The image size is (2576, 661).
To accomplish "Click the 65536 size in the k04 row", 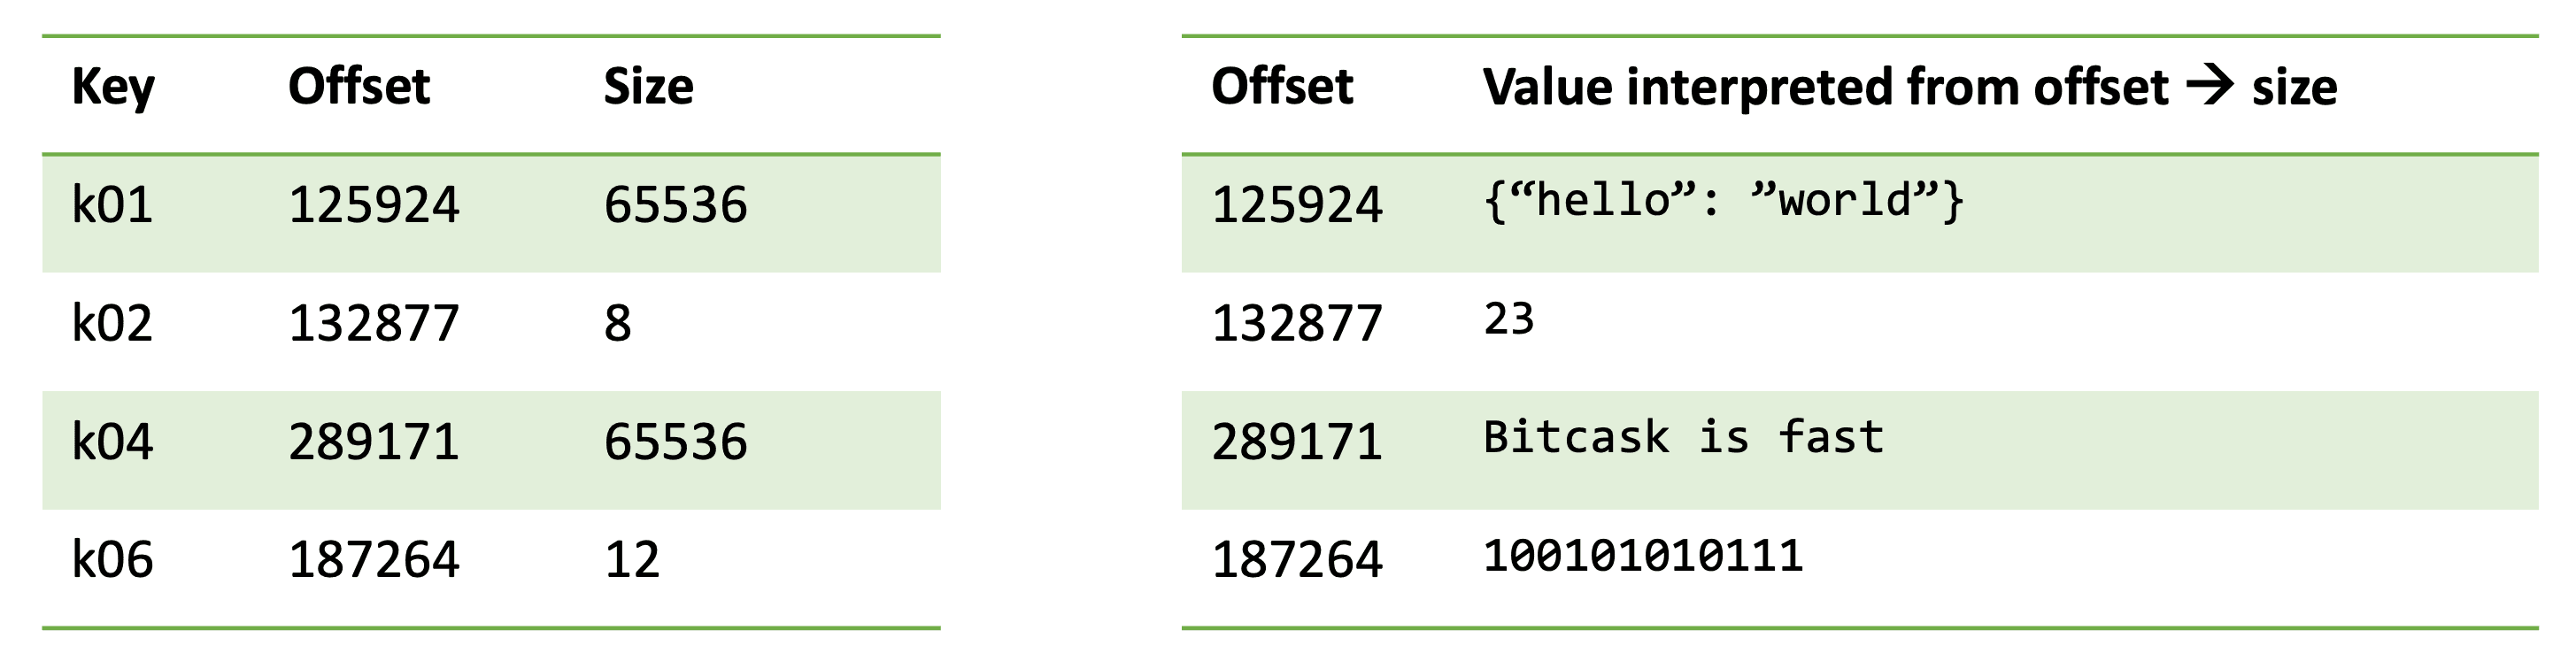I will (x=675, y=442).
